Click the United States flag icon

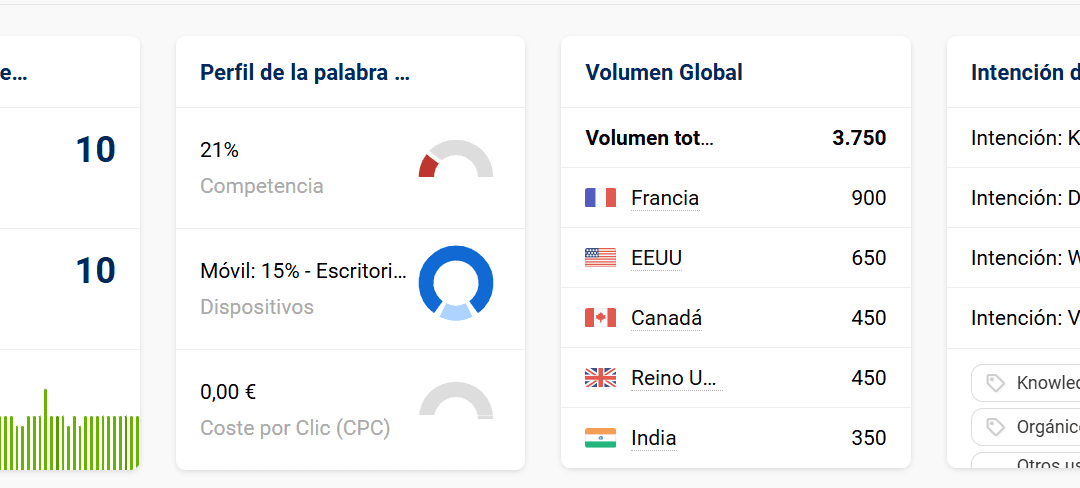600,258
